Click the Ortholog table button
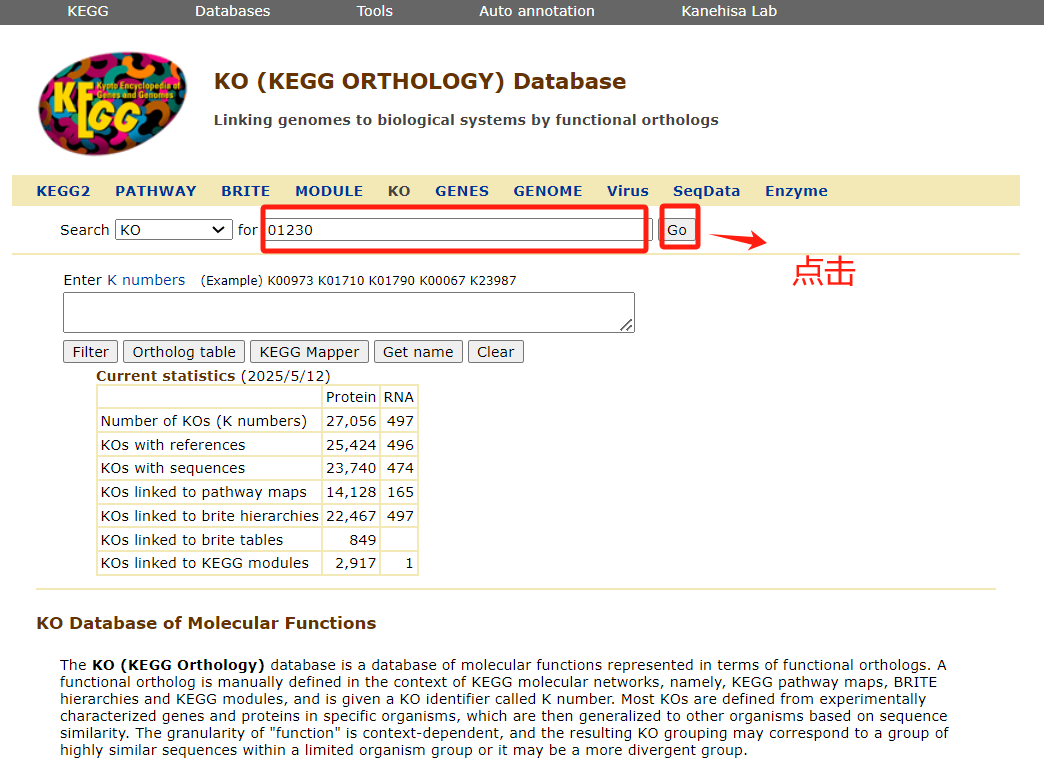The image size is (1050, 778). click(x=183, y=351)
